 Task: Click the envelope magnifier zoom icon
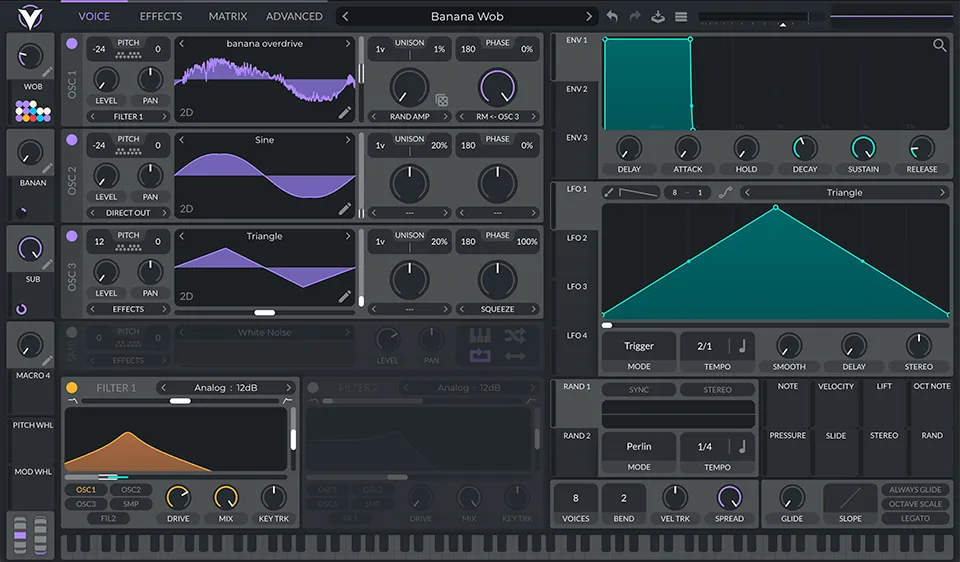click(939, 45)
